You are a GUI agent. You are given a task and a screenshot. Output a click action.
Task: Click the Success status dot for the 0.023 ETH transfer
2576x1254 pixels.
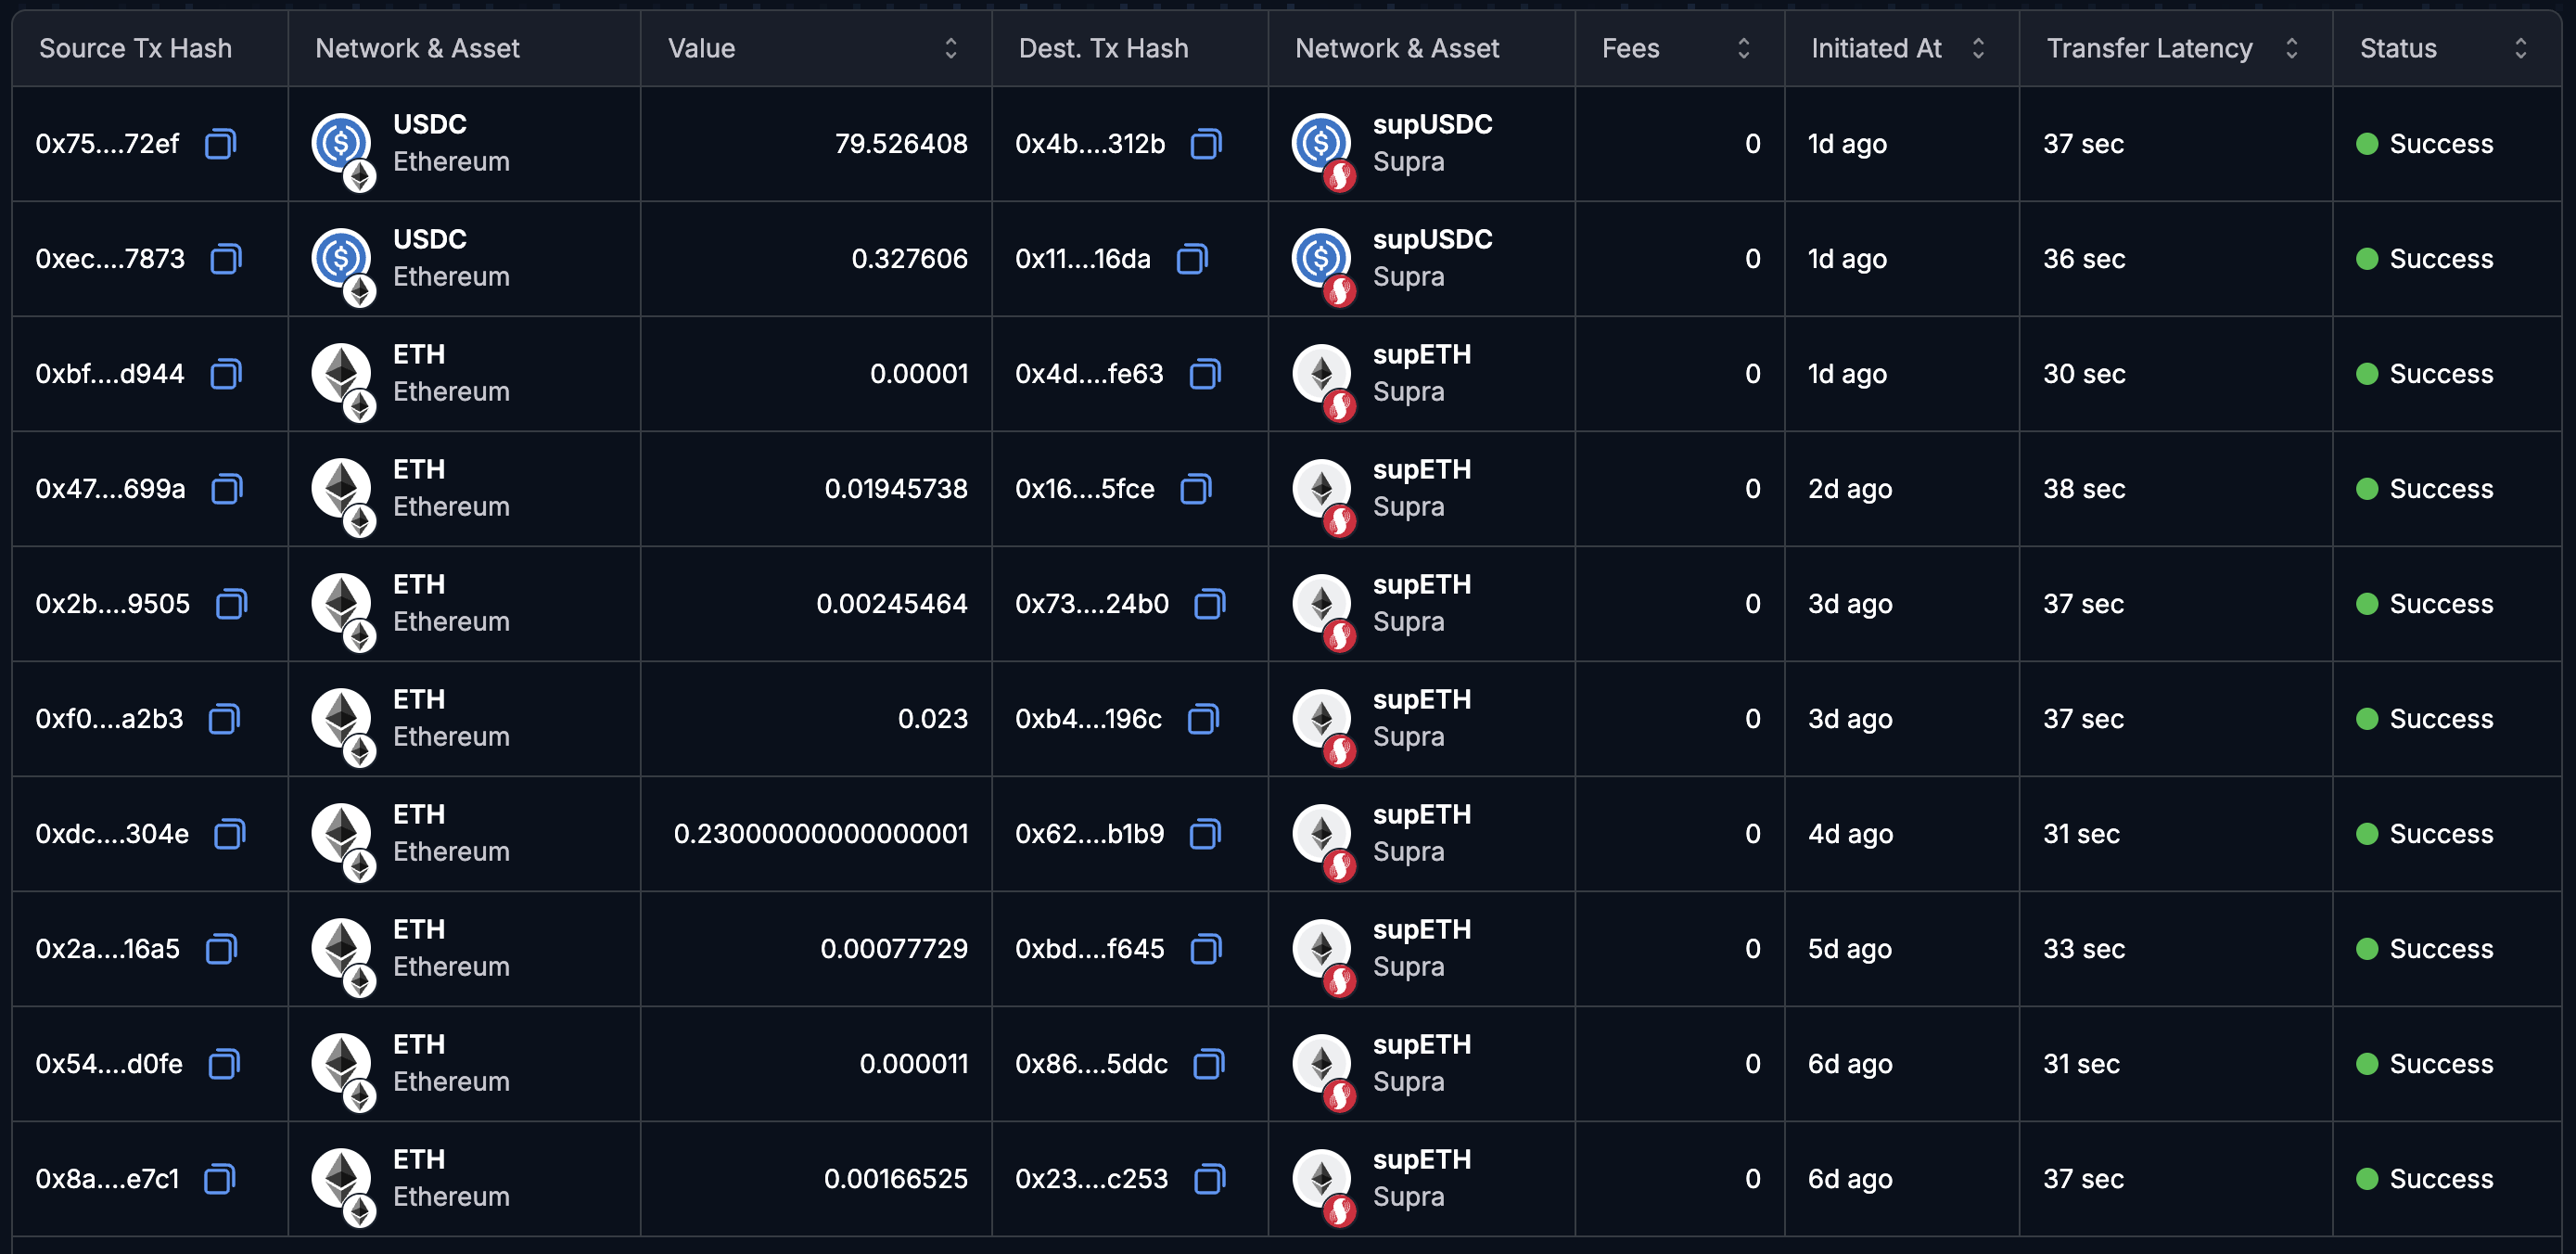[2369, 719]
